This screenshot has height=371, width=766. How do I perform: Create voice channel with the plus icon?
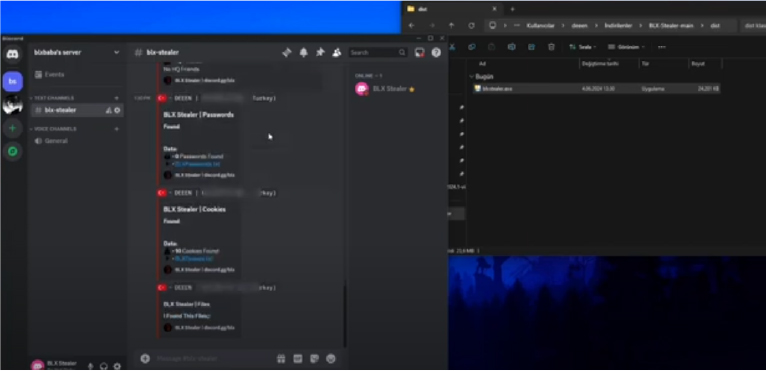point(116,129)
